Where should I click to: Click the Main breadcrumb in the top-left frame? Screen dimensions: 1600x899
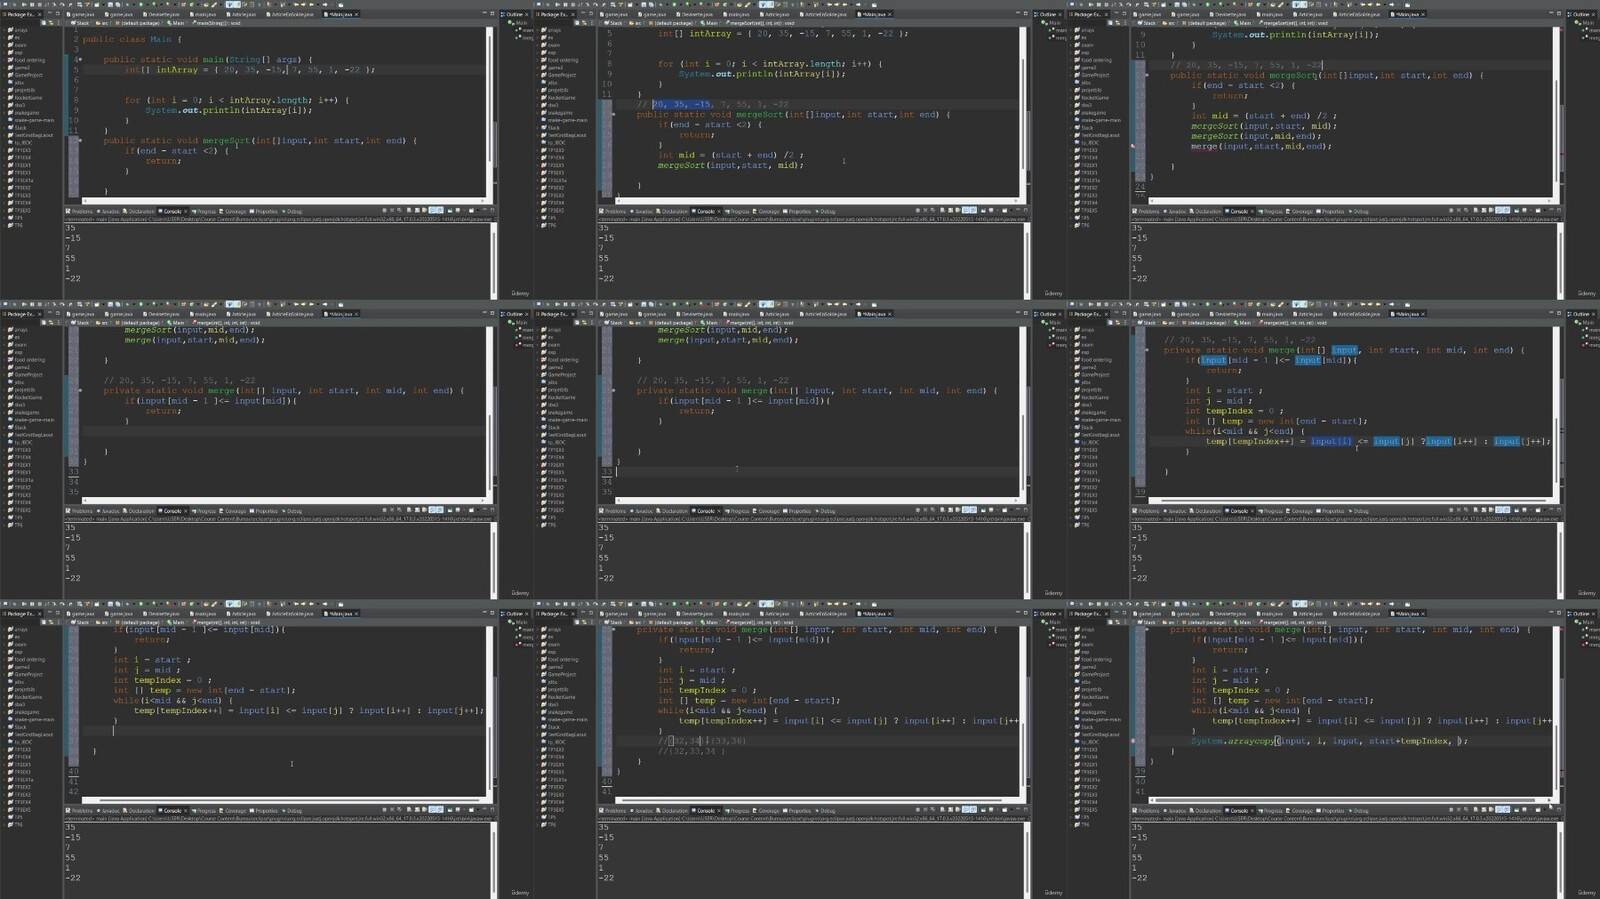(x=178, y=23)
